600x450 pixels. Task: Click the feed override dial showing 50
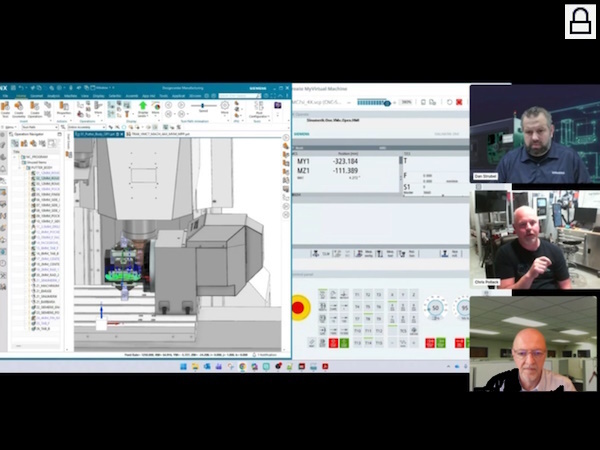tap(435, 308)
